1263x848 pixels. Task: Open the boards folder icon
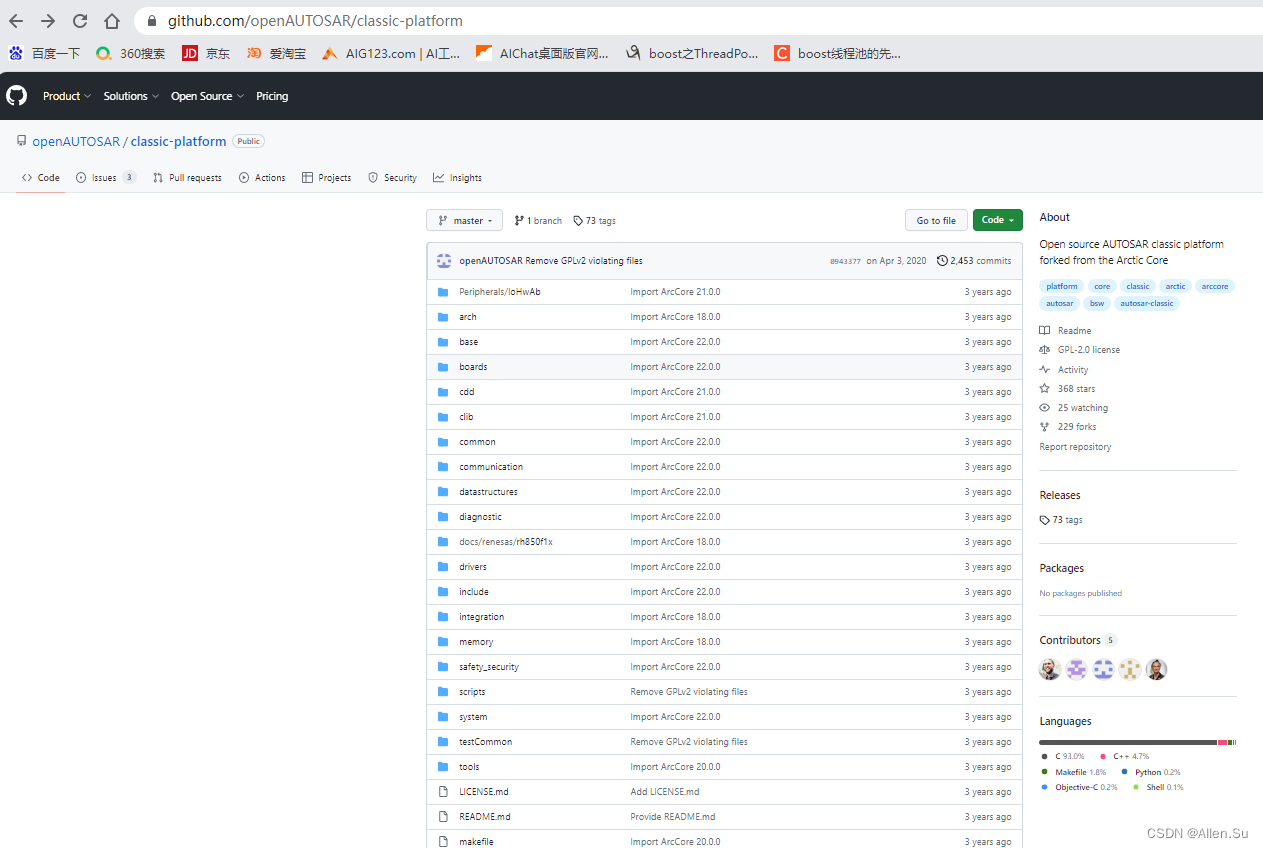[x=443, y=367]
